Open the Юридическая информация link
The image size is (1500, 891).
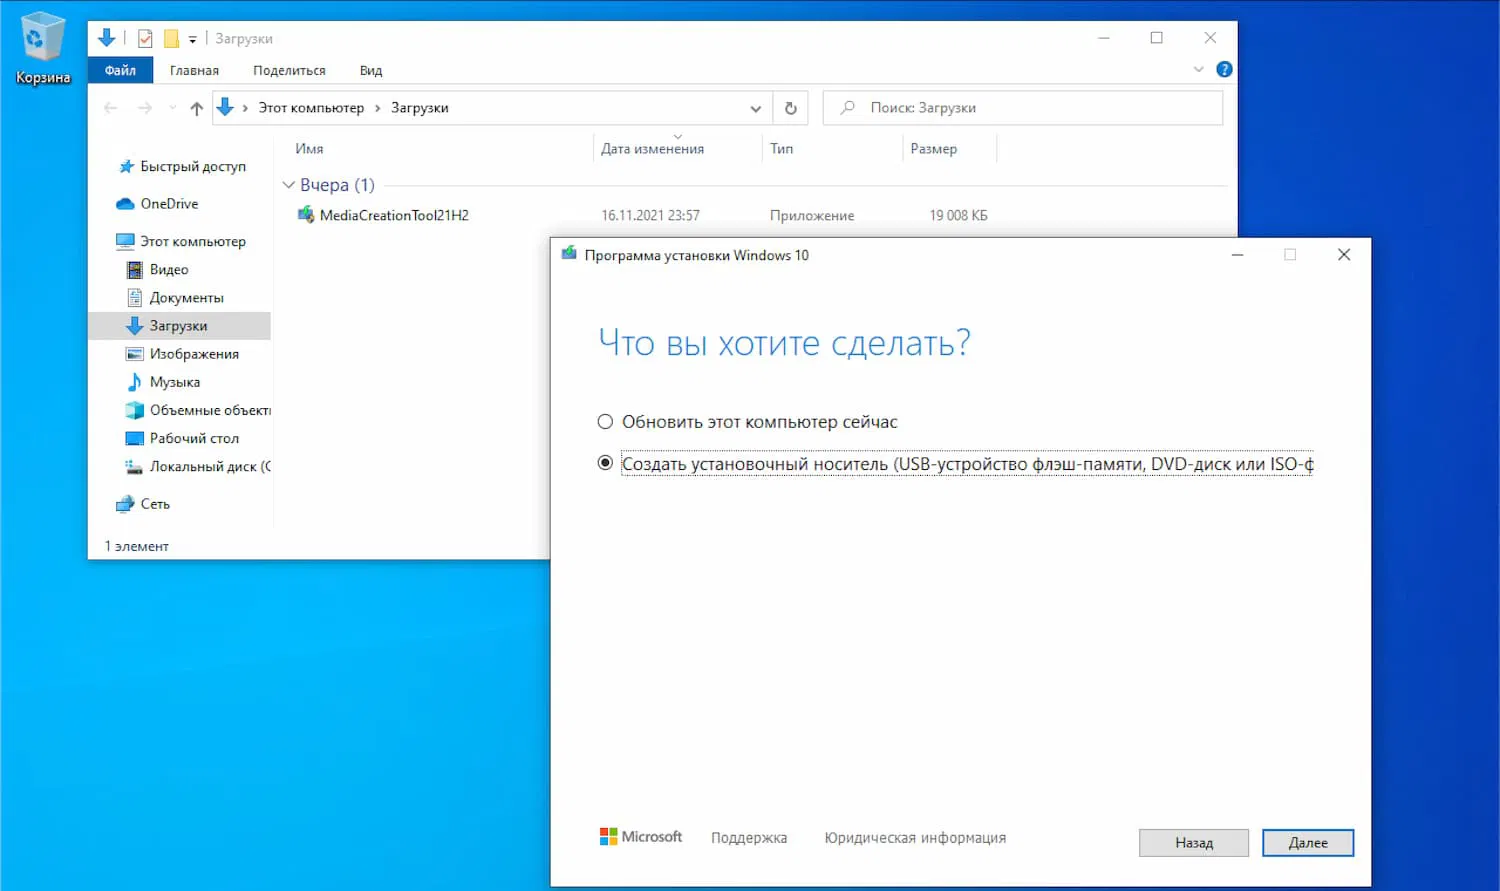[913, 837]
